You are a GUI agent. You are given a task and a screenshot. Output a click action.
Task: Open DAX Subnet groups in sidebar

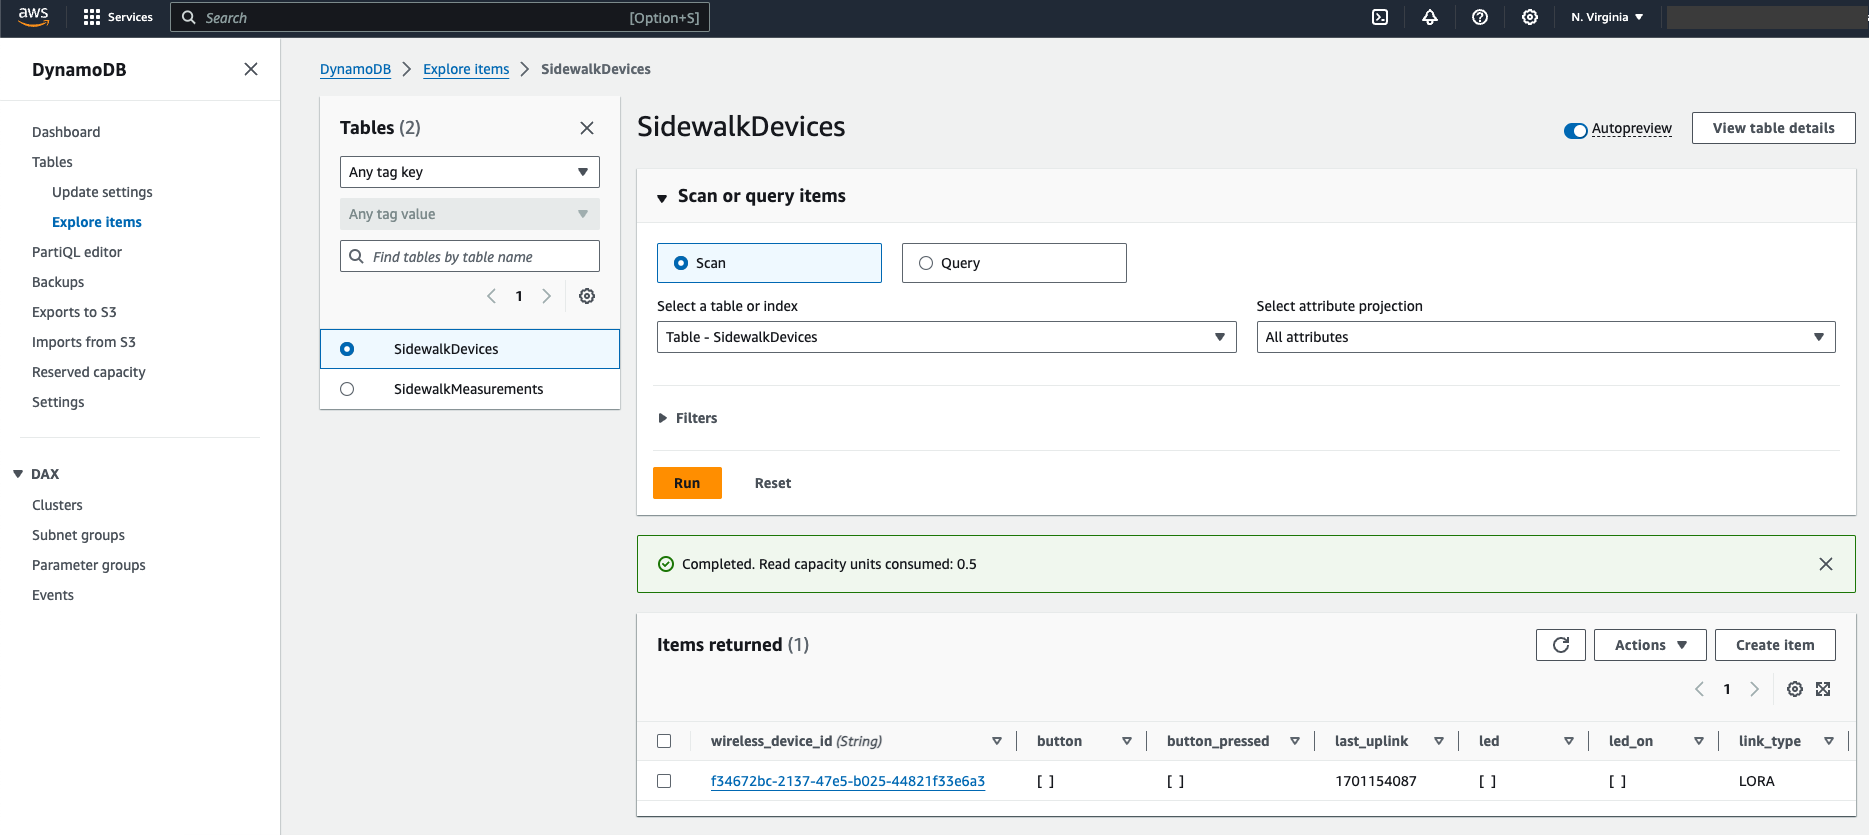coord(78,535)
